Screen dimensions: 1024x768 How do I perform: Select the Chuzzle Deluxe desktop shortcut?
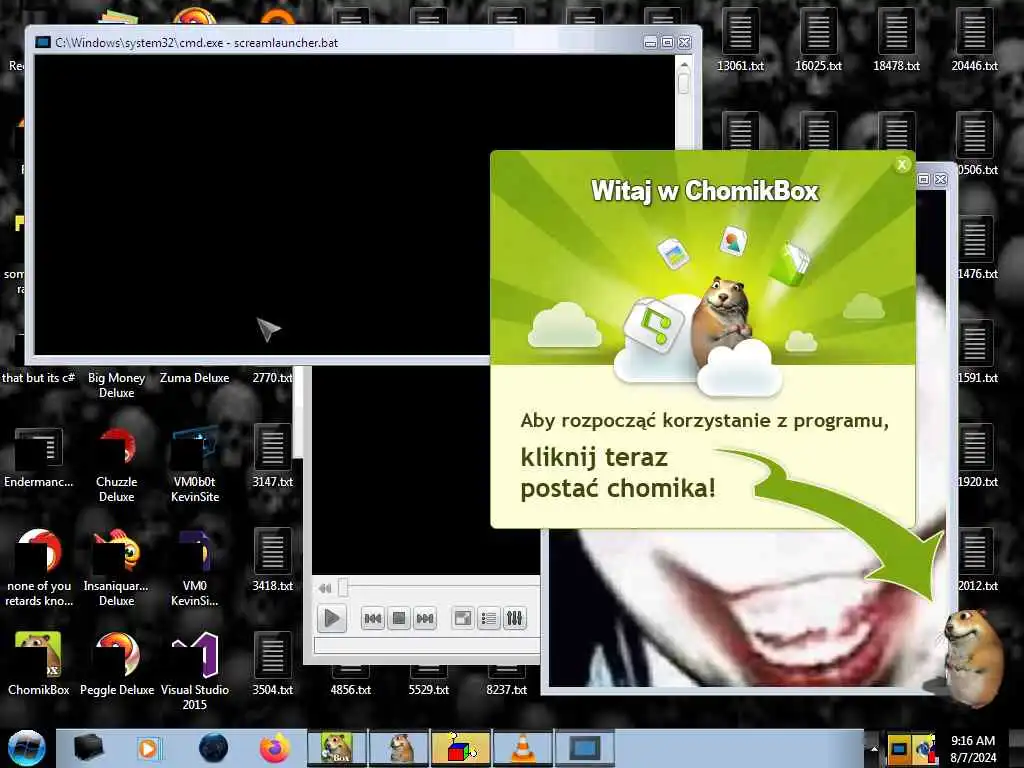[x=117, y=464]
